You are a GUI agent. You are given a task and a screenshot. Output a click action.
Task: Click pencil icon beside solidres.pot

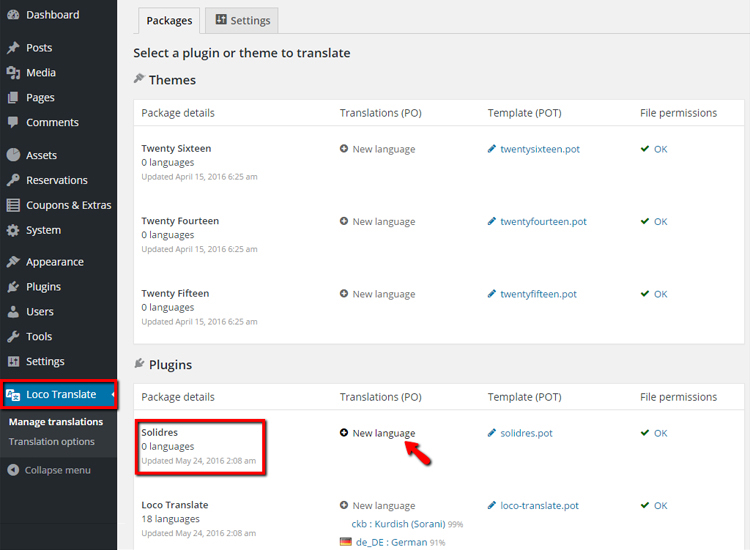click(x=491, y=433)
